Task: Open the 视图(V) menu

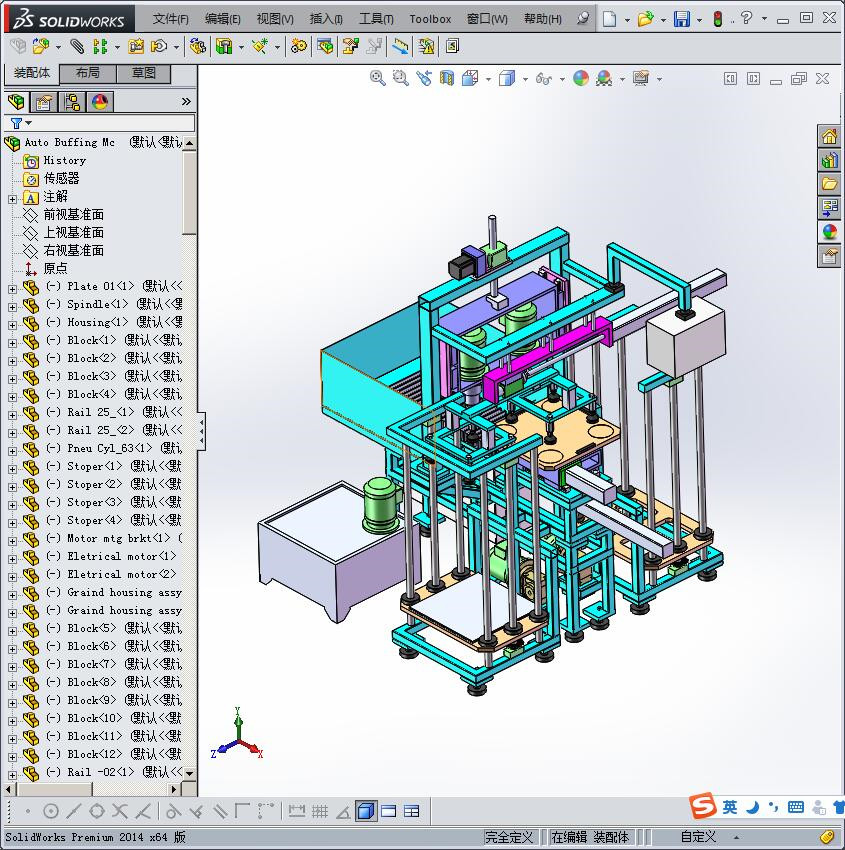Action: point(275,19)
